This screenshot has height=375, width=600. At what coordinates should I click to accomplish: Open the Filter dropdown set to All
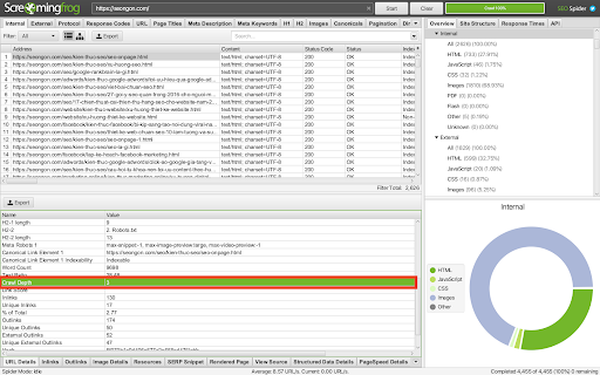pos(38,36)
